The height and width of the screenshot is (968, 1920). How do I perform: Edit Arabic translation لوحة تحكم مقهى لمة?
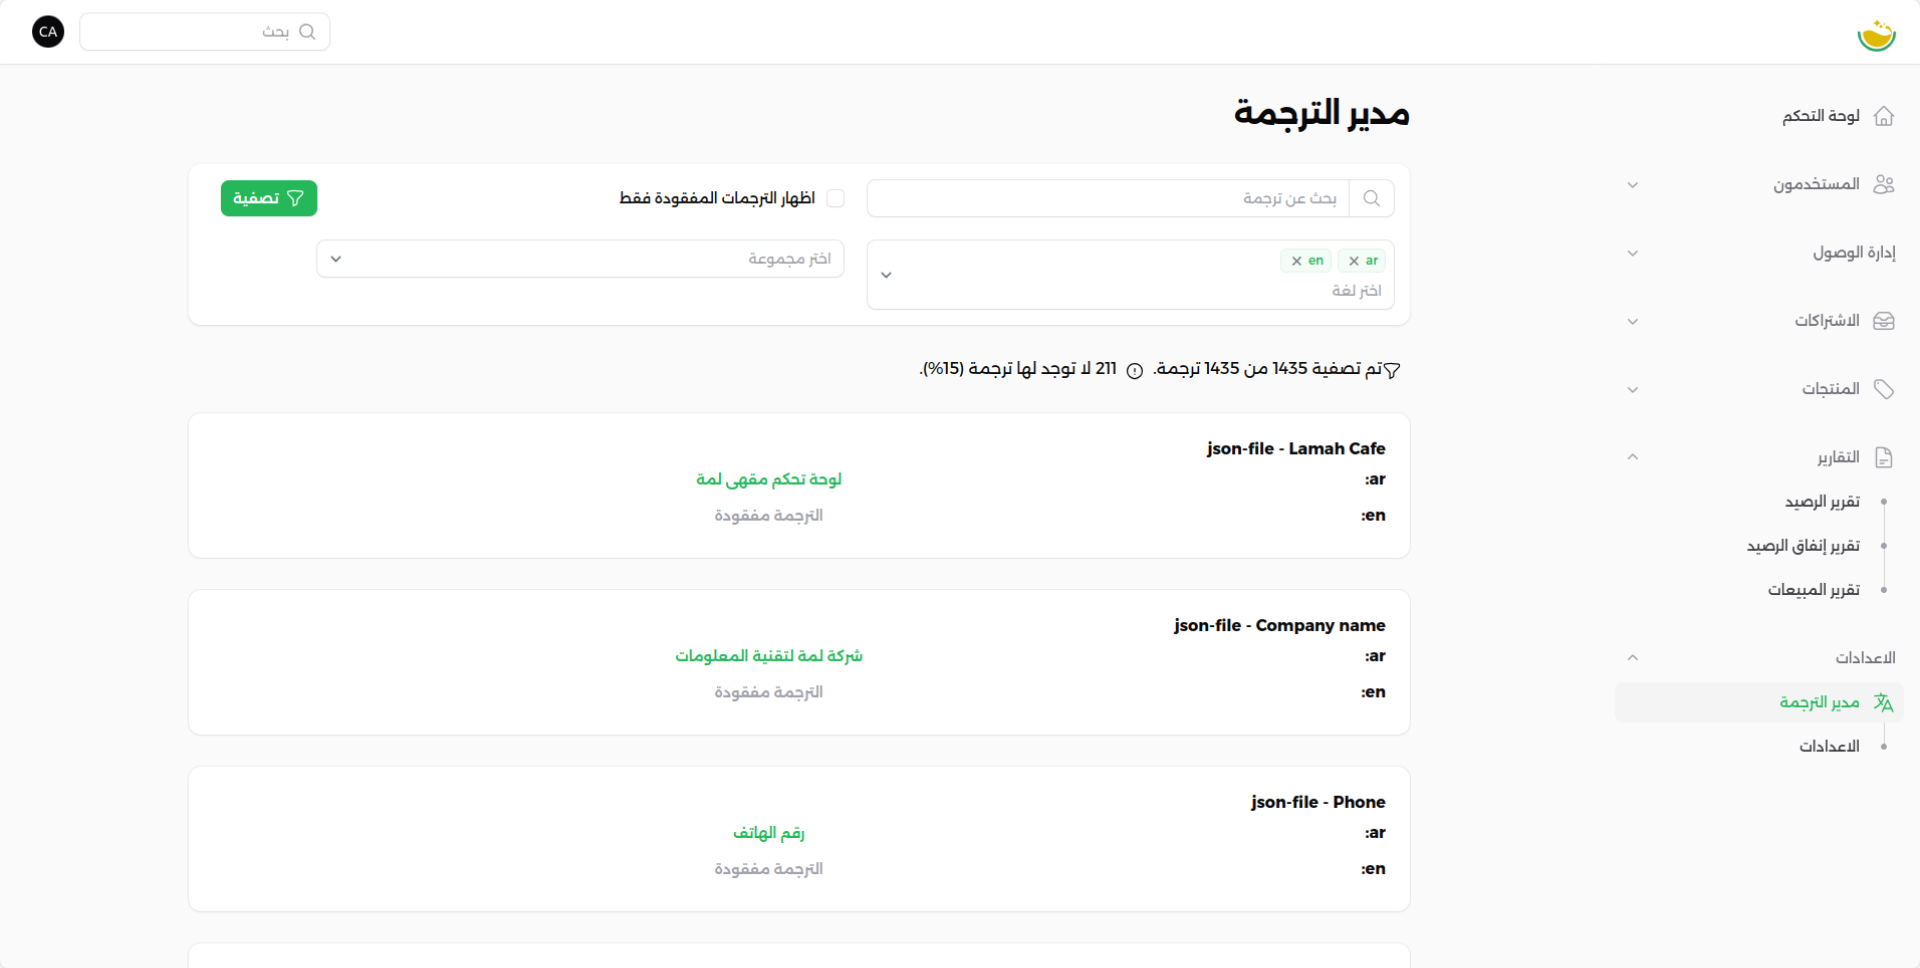pyautogui.click(x=769, y=479)
